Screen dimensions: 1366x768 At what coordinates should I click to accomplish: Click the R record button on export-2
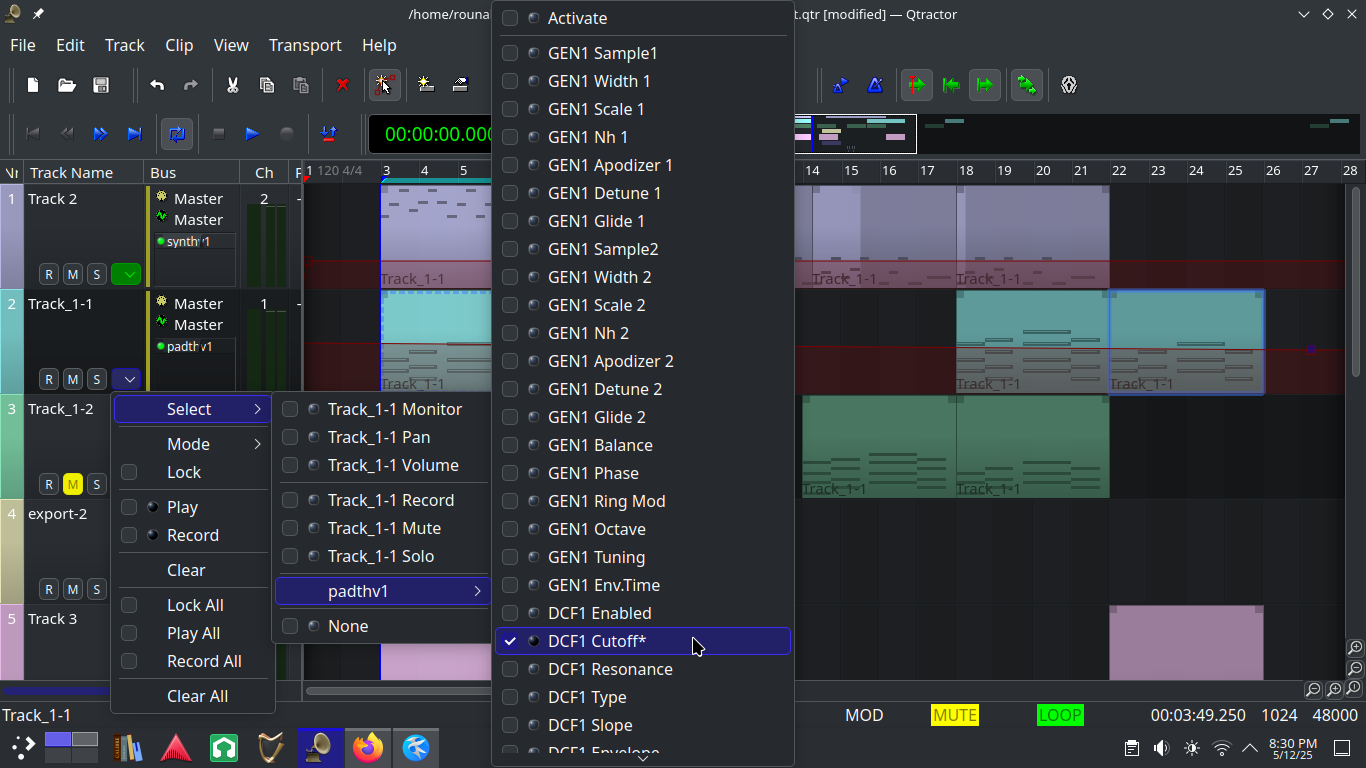click(48, 589)
